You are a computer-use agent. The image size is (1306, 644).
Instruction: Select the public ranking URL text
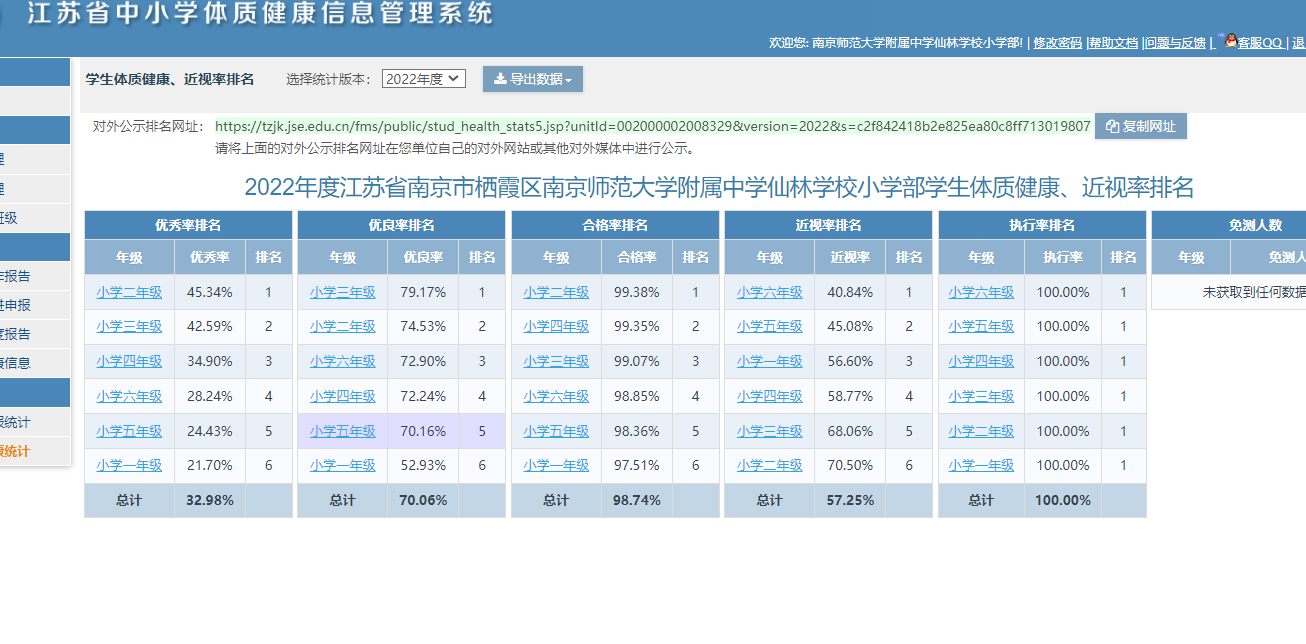653,126
